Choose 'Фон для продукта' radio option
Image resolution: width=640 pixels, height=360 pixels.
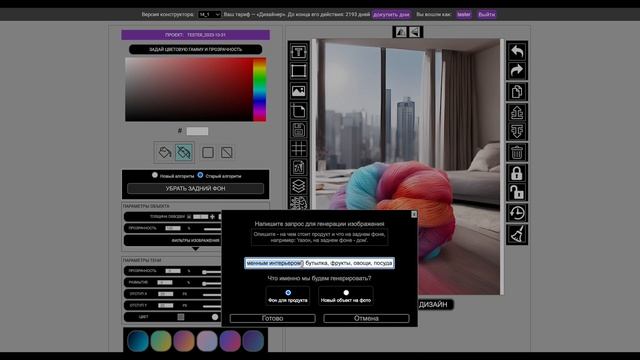pos(288,293)
